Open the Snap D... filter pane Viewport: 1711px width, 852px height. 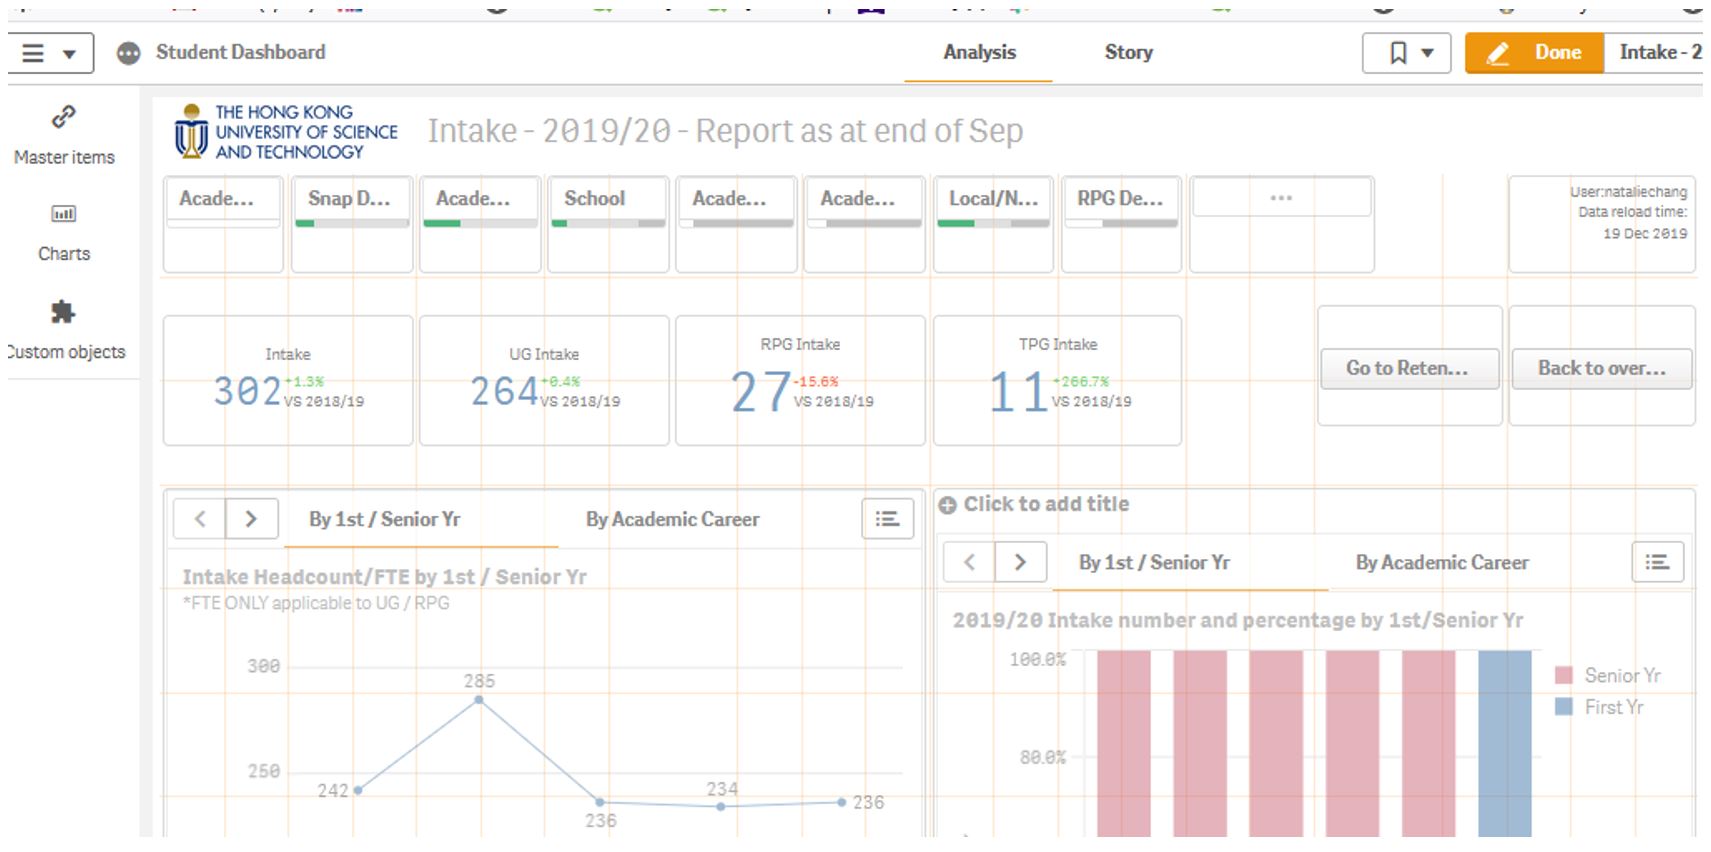351,224
